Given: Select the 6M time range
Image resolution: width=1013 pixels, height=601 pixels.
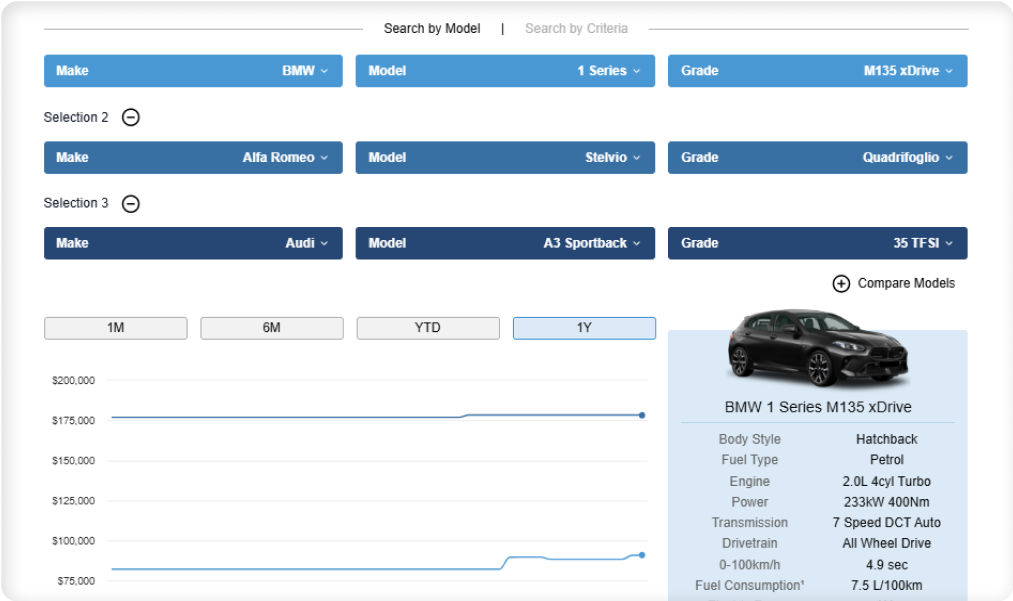Looking at the screenshot, I should (271, 328).
